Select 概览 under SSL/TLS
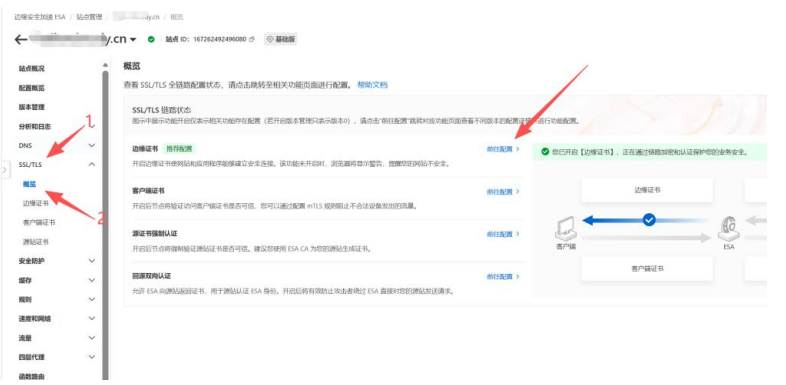This screenshot has width=786, height=385. [x=30, y=184]
